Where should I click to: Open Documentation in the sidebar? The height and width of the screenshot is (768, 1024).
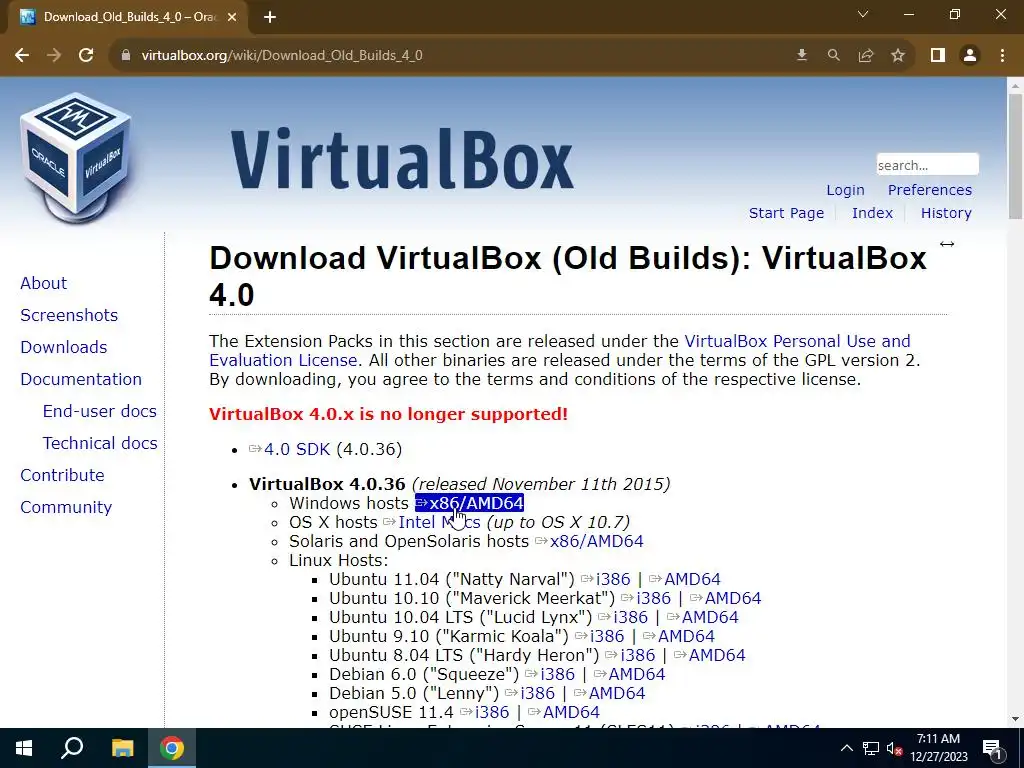tap(81, 379)
